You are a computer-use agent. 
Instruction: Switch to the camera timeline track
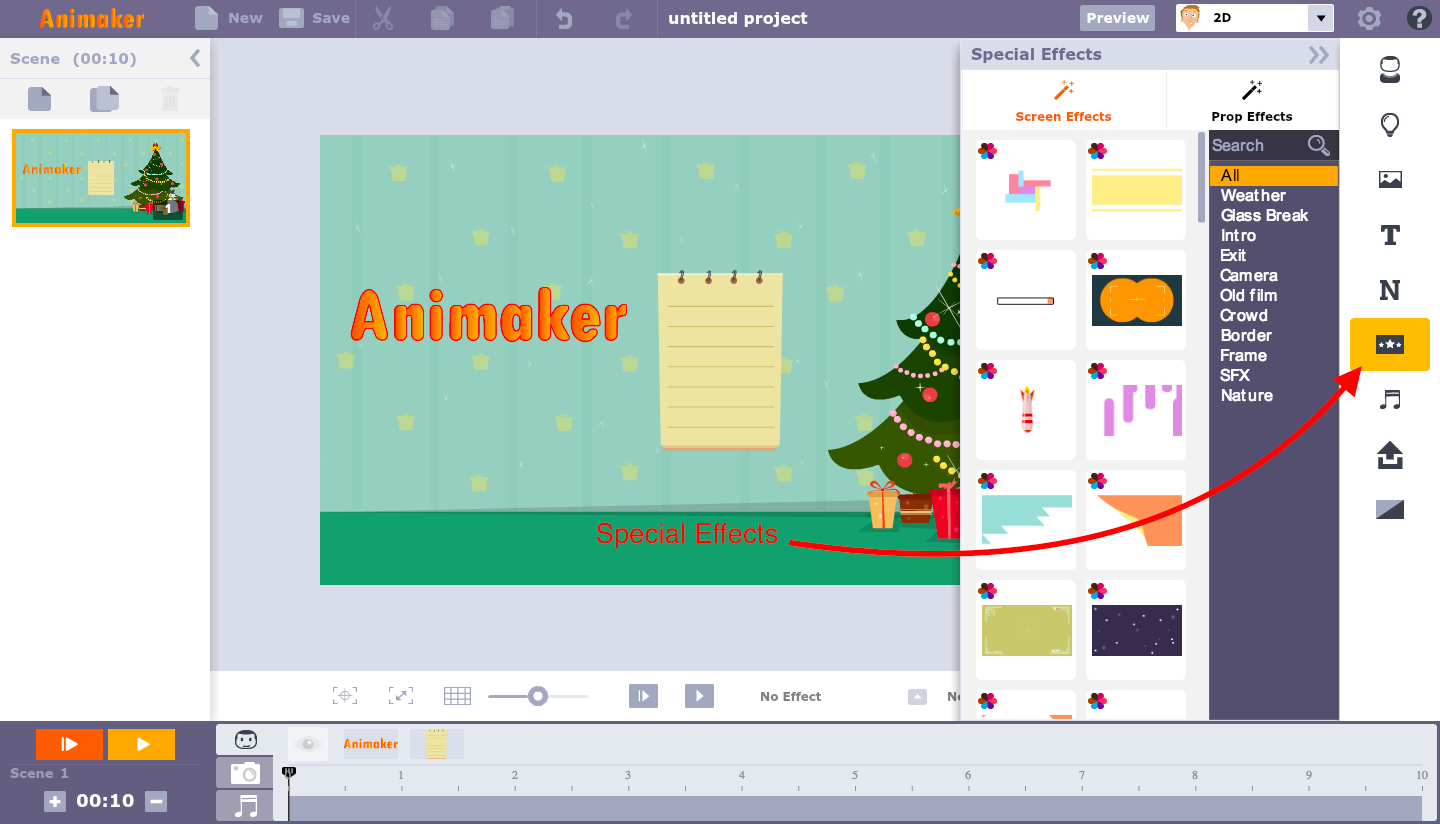(245, 773)
